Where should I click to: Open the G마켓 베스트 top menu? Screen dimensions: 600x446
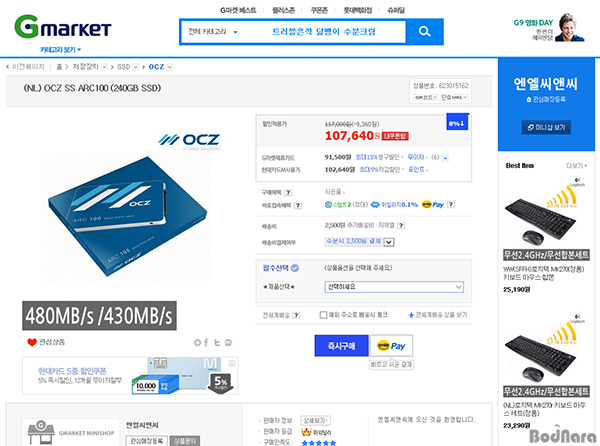coord(238,10)
